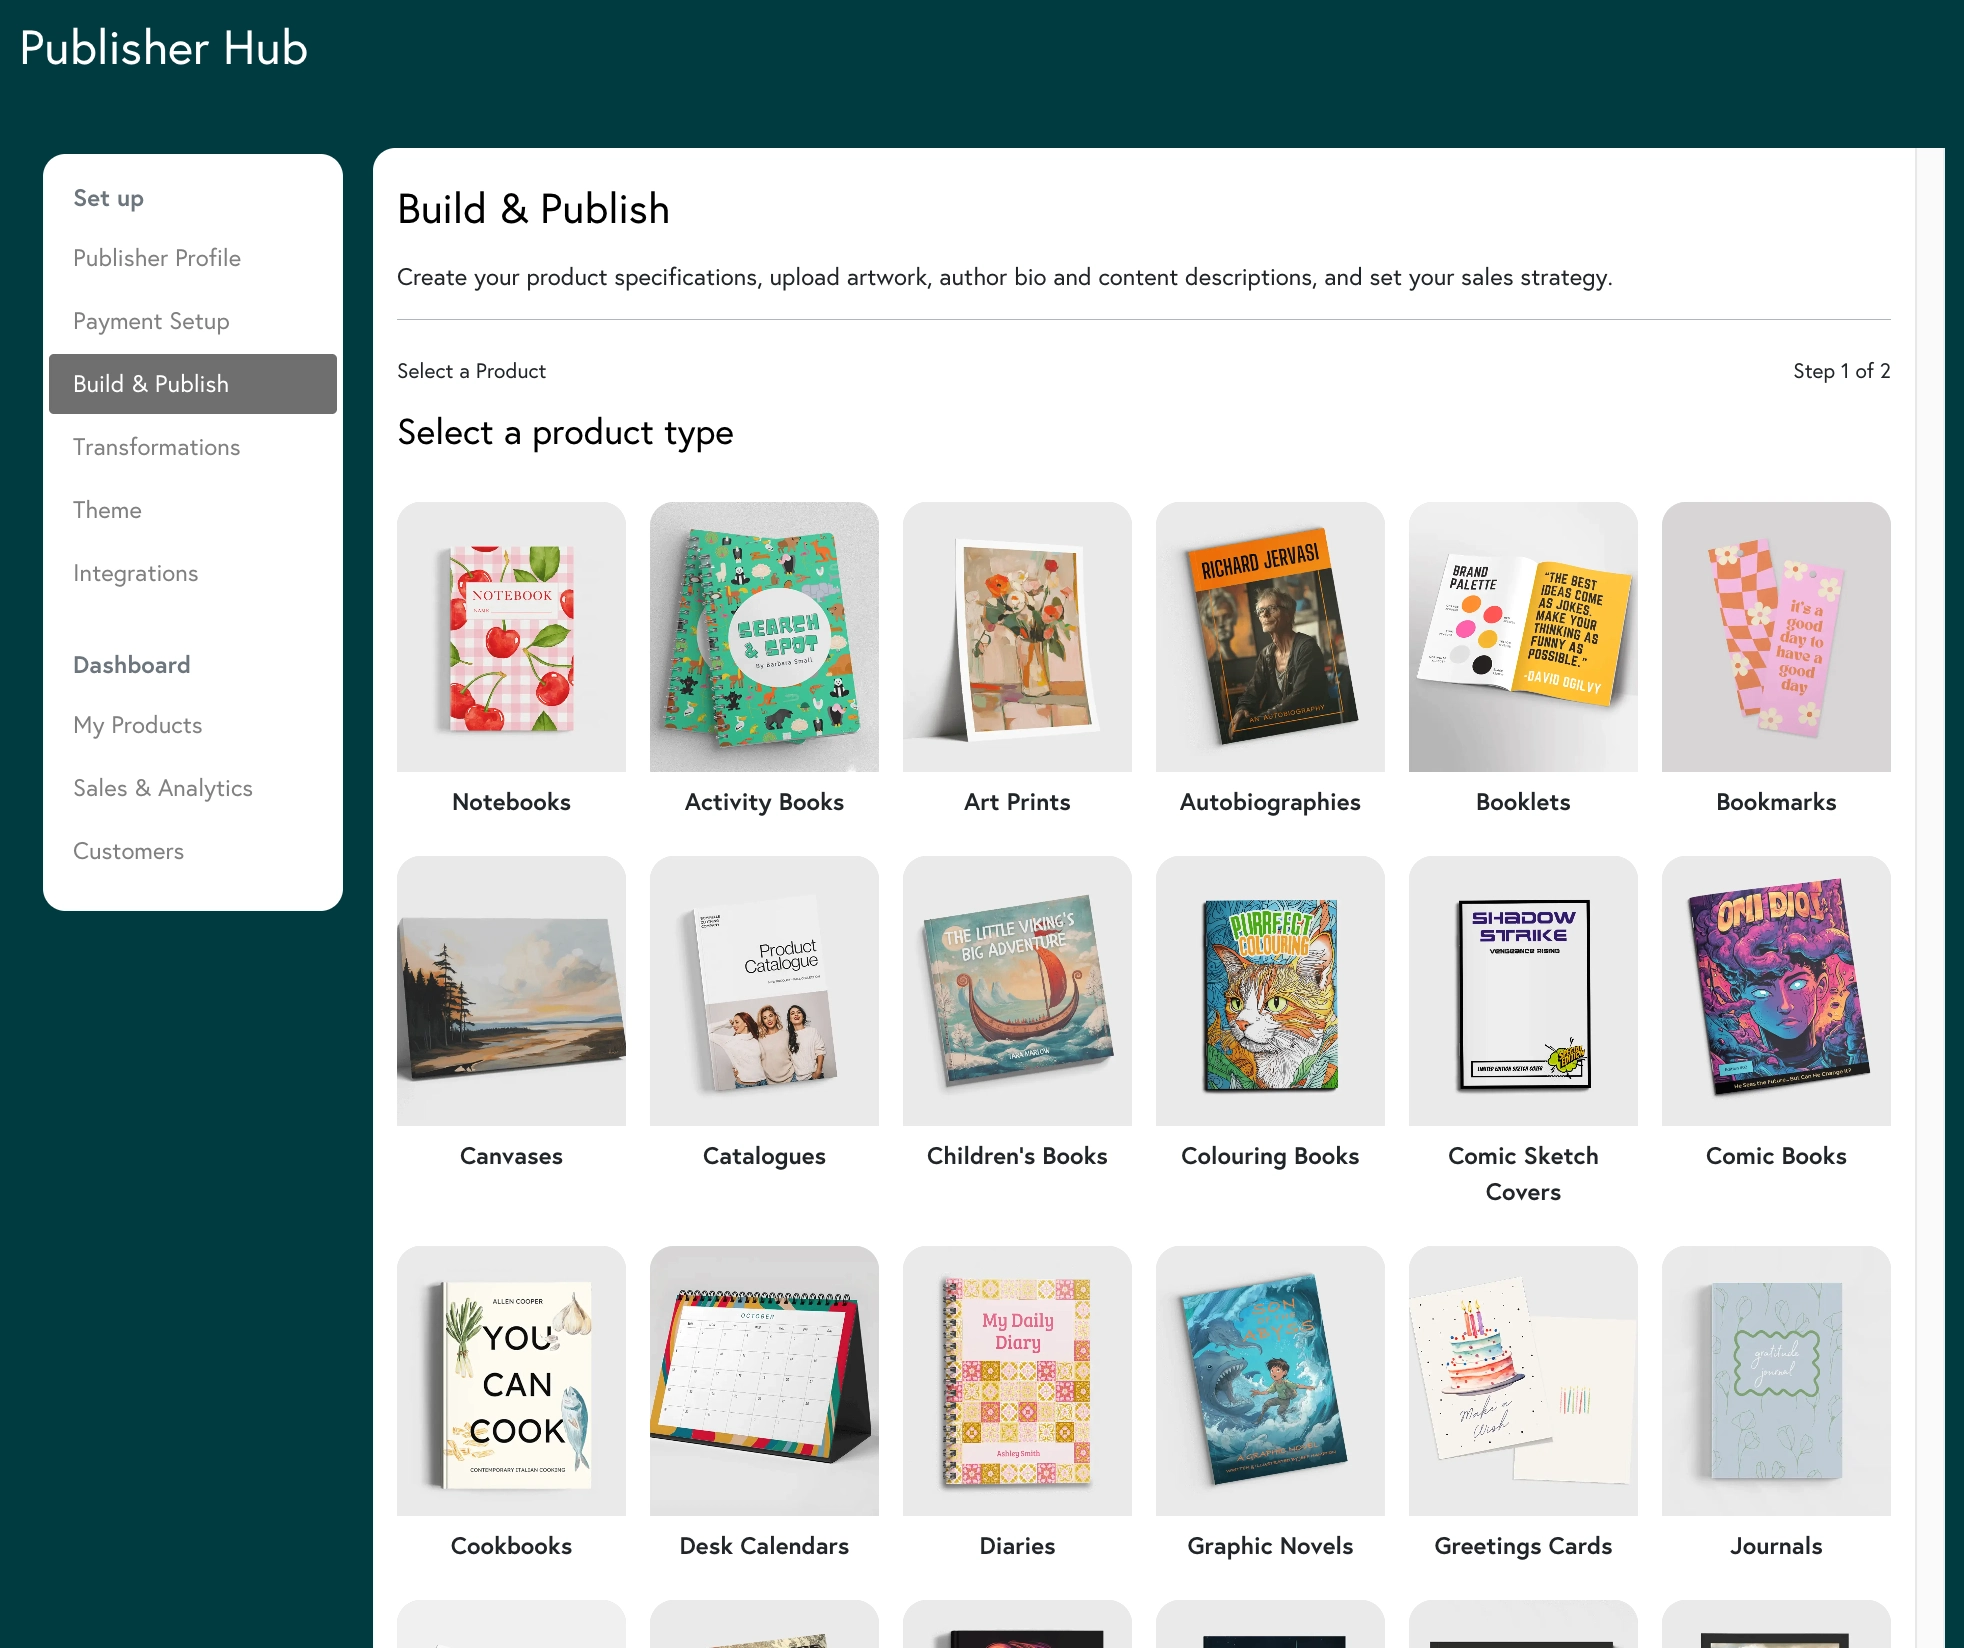The image size is (1964, 1648).
Task: Click the Activity Books label
Action: (764, 802)
